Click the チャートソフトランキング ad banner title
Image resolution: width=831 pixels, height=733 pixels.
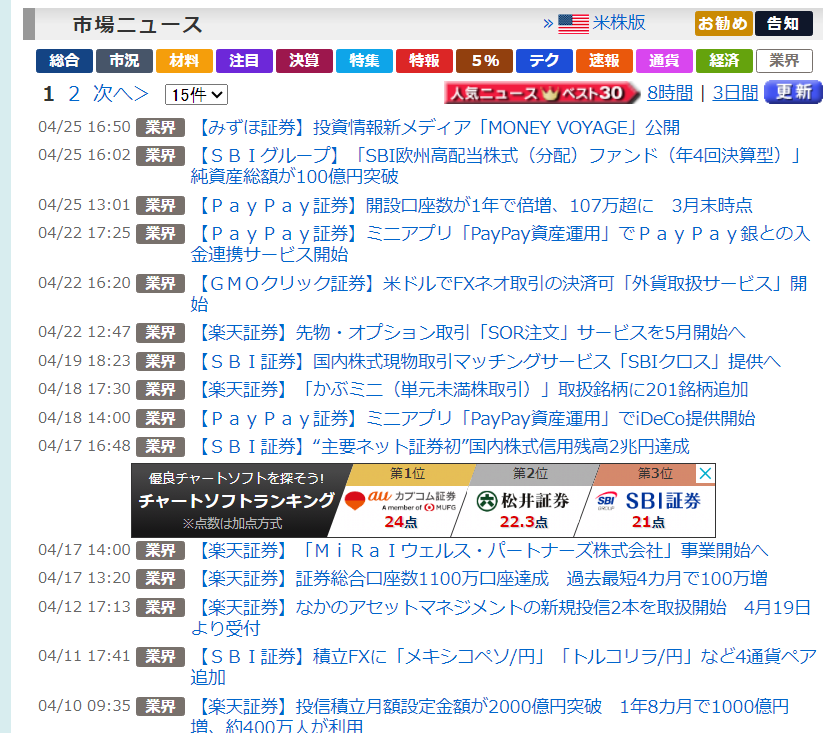point(236,500)
